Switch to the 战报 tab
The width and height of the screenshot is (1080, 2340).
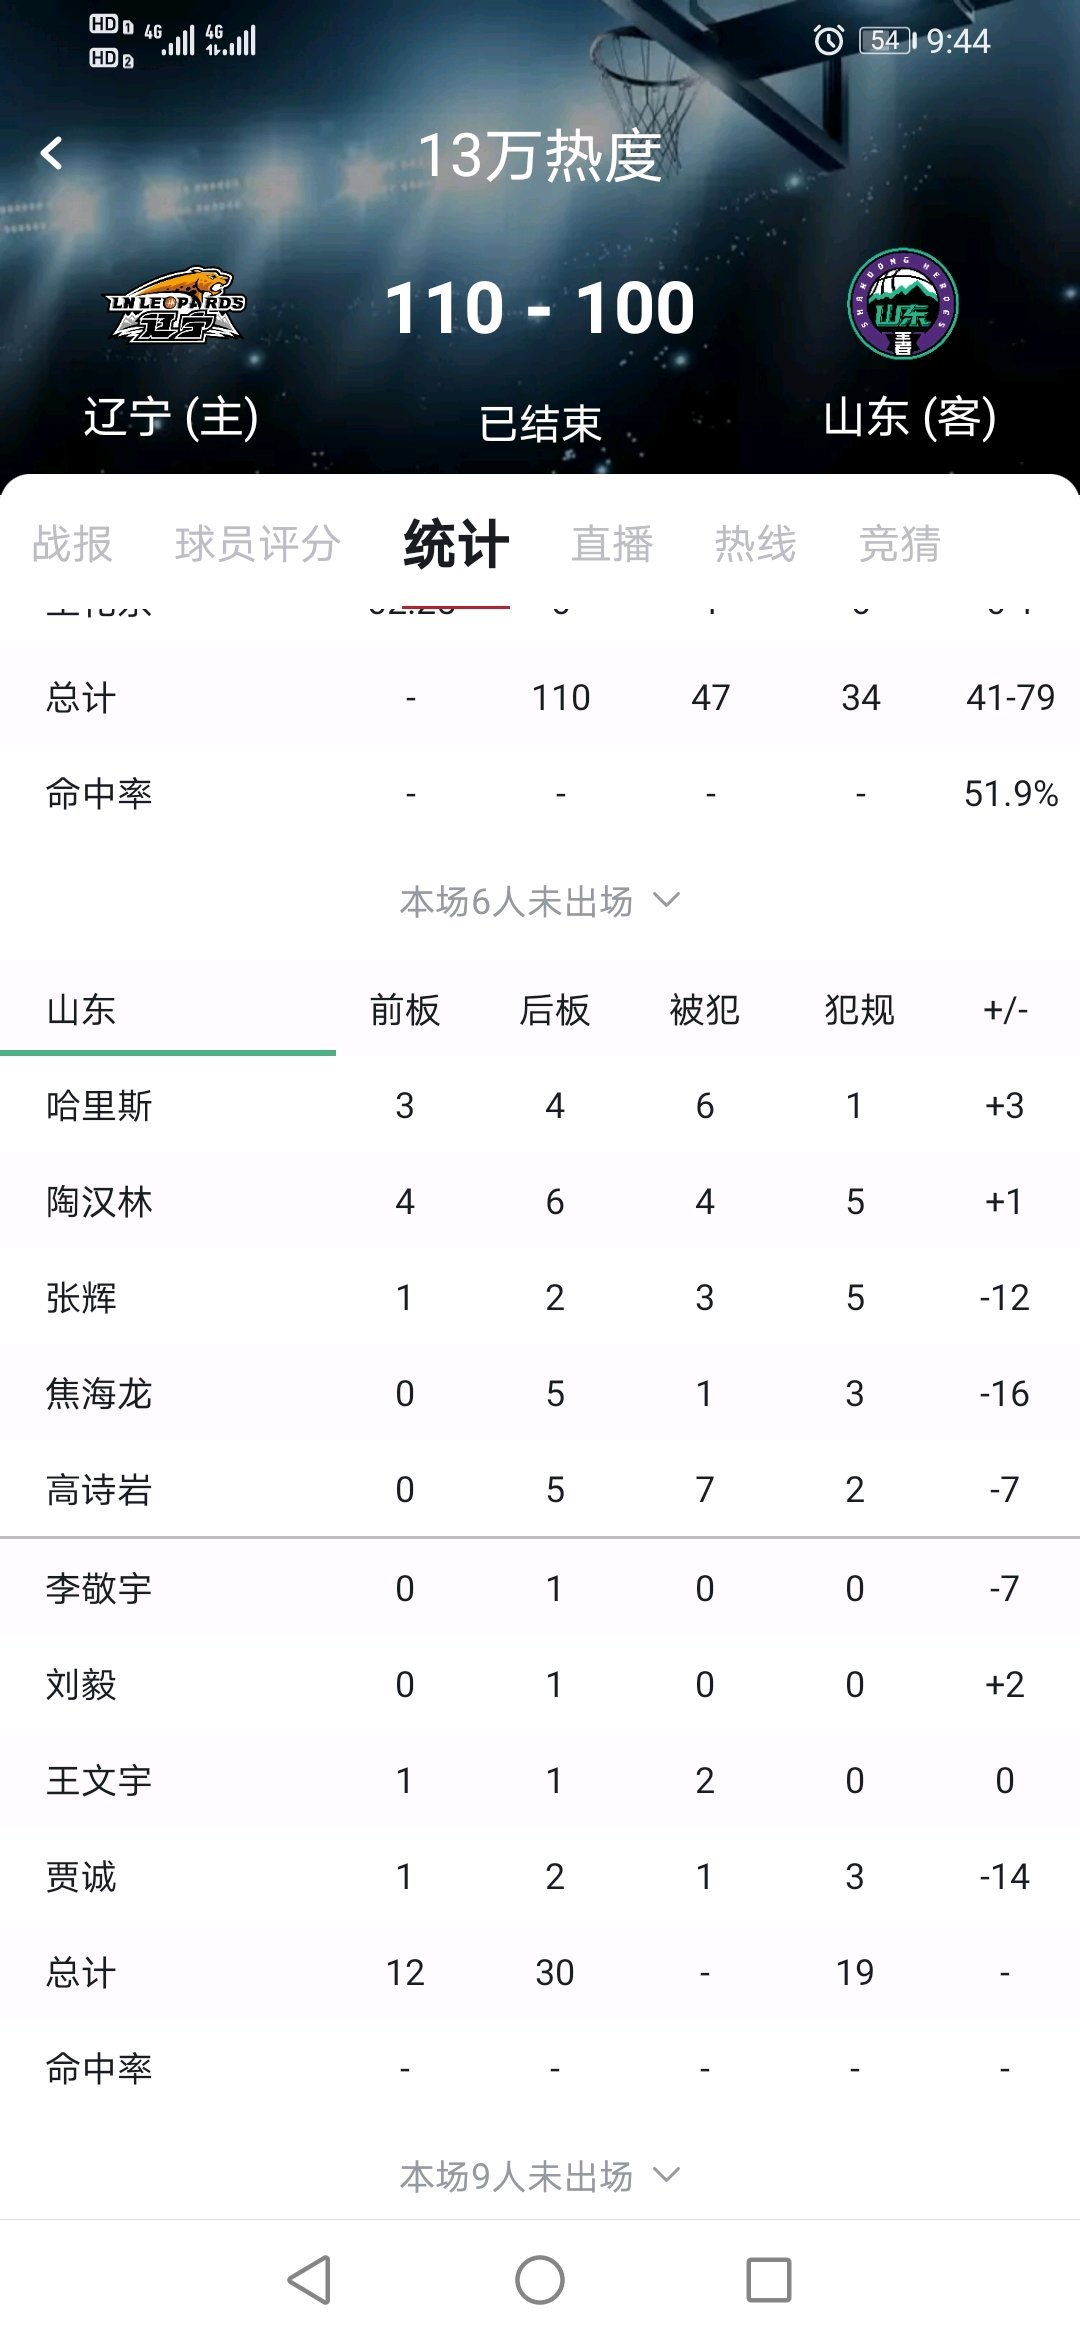coord(72,544)
